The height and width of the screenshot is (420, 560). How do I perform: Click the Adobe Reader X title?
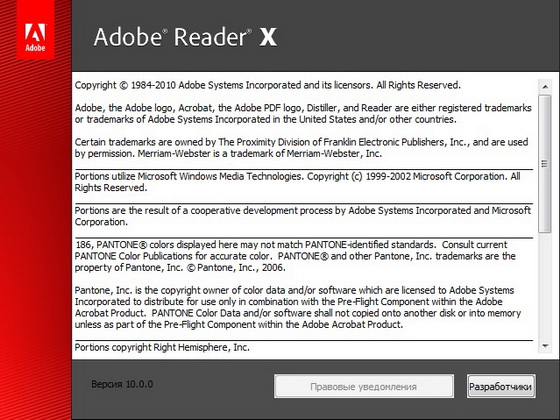(185, 37)
